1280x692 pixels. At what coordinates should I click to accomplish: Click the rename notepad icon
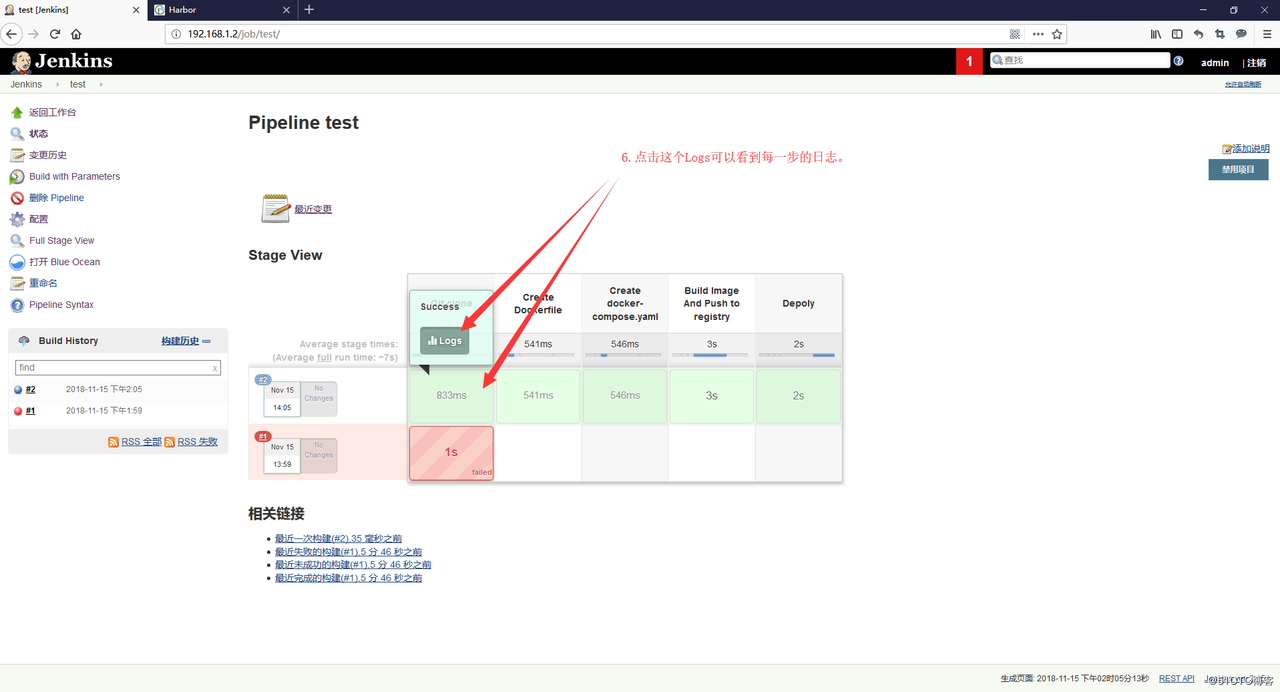17,283
